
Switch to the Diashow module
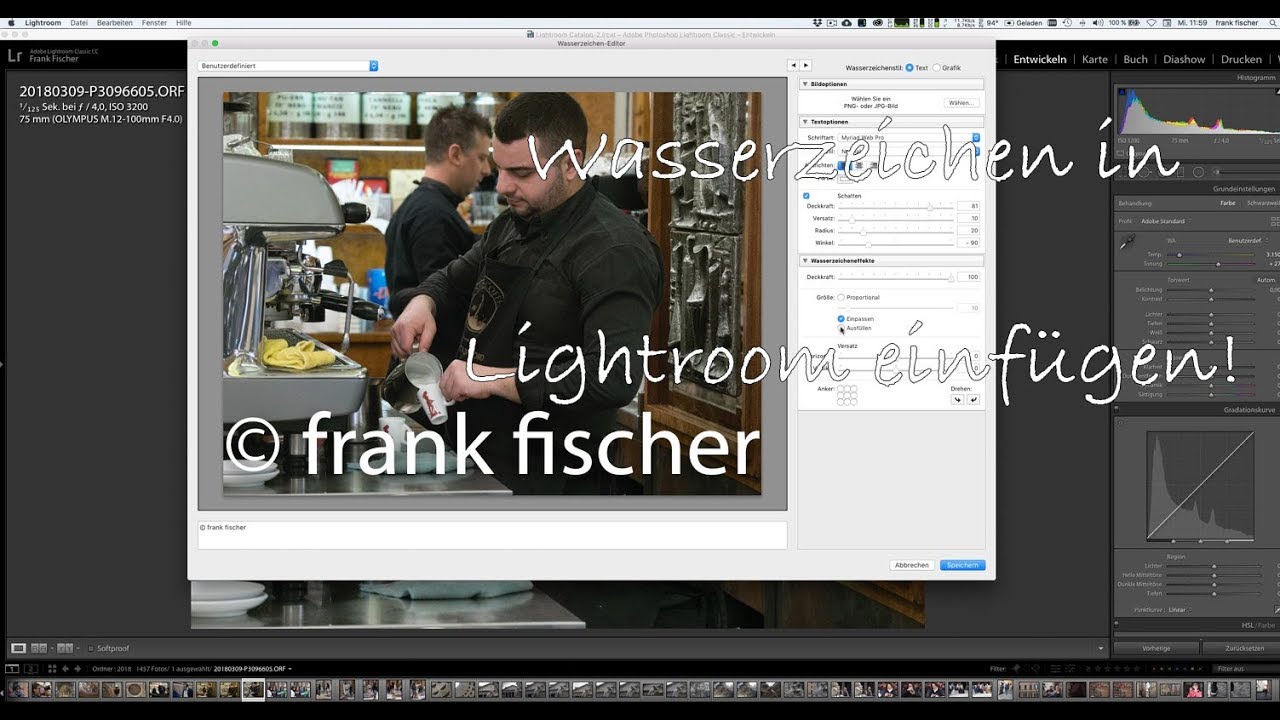pos(1184,59)
